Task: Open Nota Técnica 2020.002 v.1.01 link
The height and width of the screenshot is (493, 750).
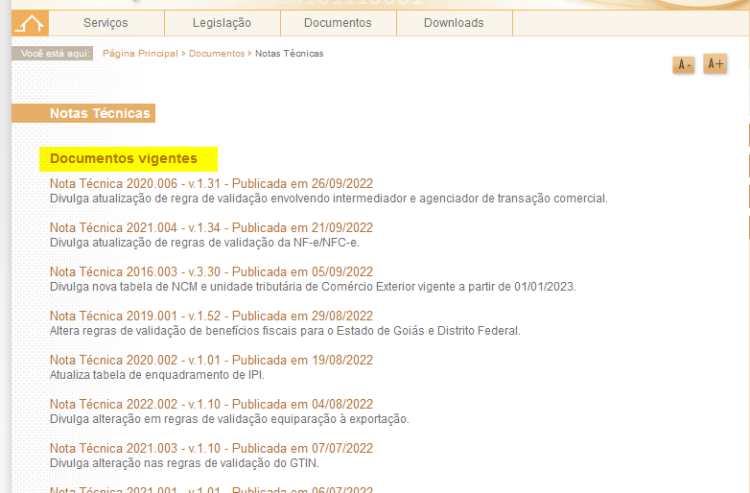Action: tap(211, 360)
